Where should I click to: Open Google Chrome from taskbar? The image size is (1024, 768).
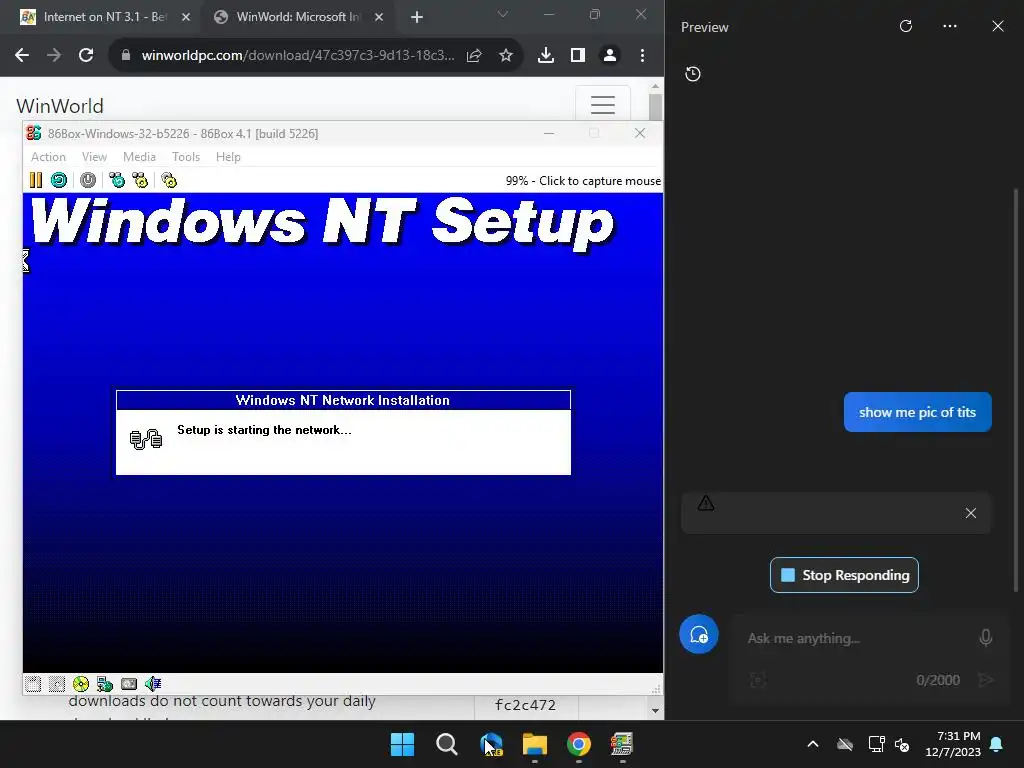[579, 744]
